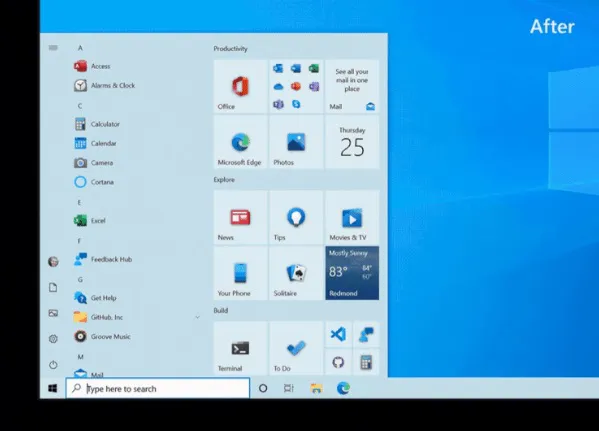Open the News tile
Viewport: 599px width, 431px height.
240,217
